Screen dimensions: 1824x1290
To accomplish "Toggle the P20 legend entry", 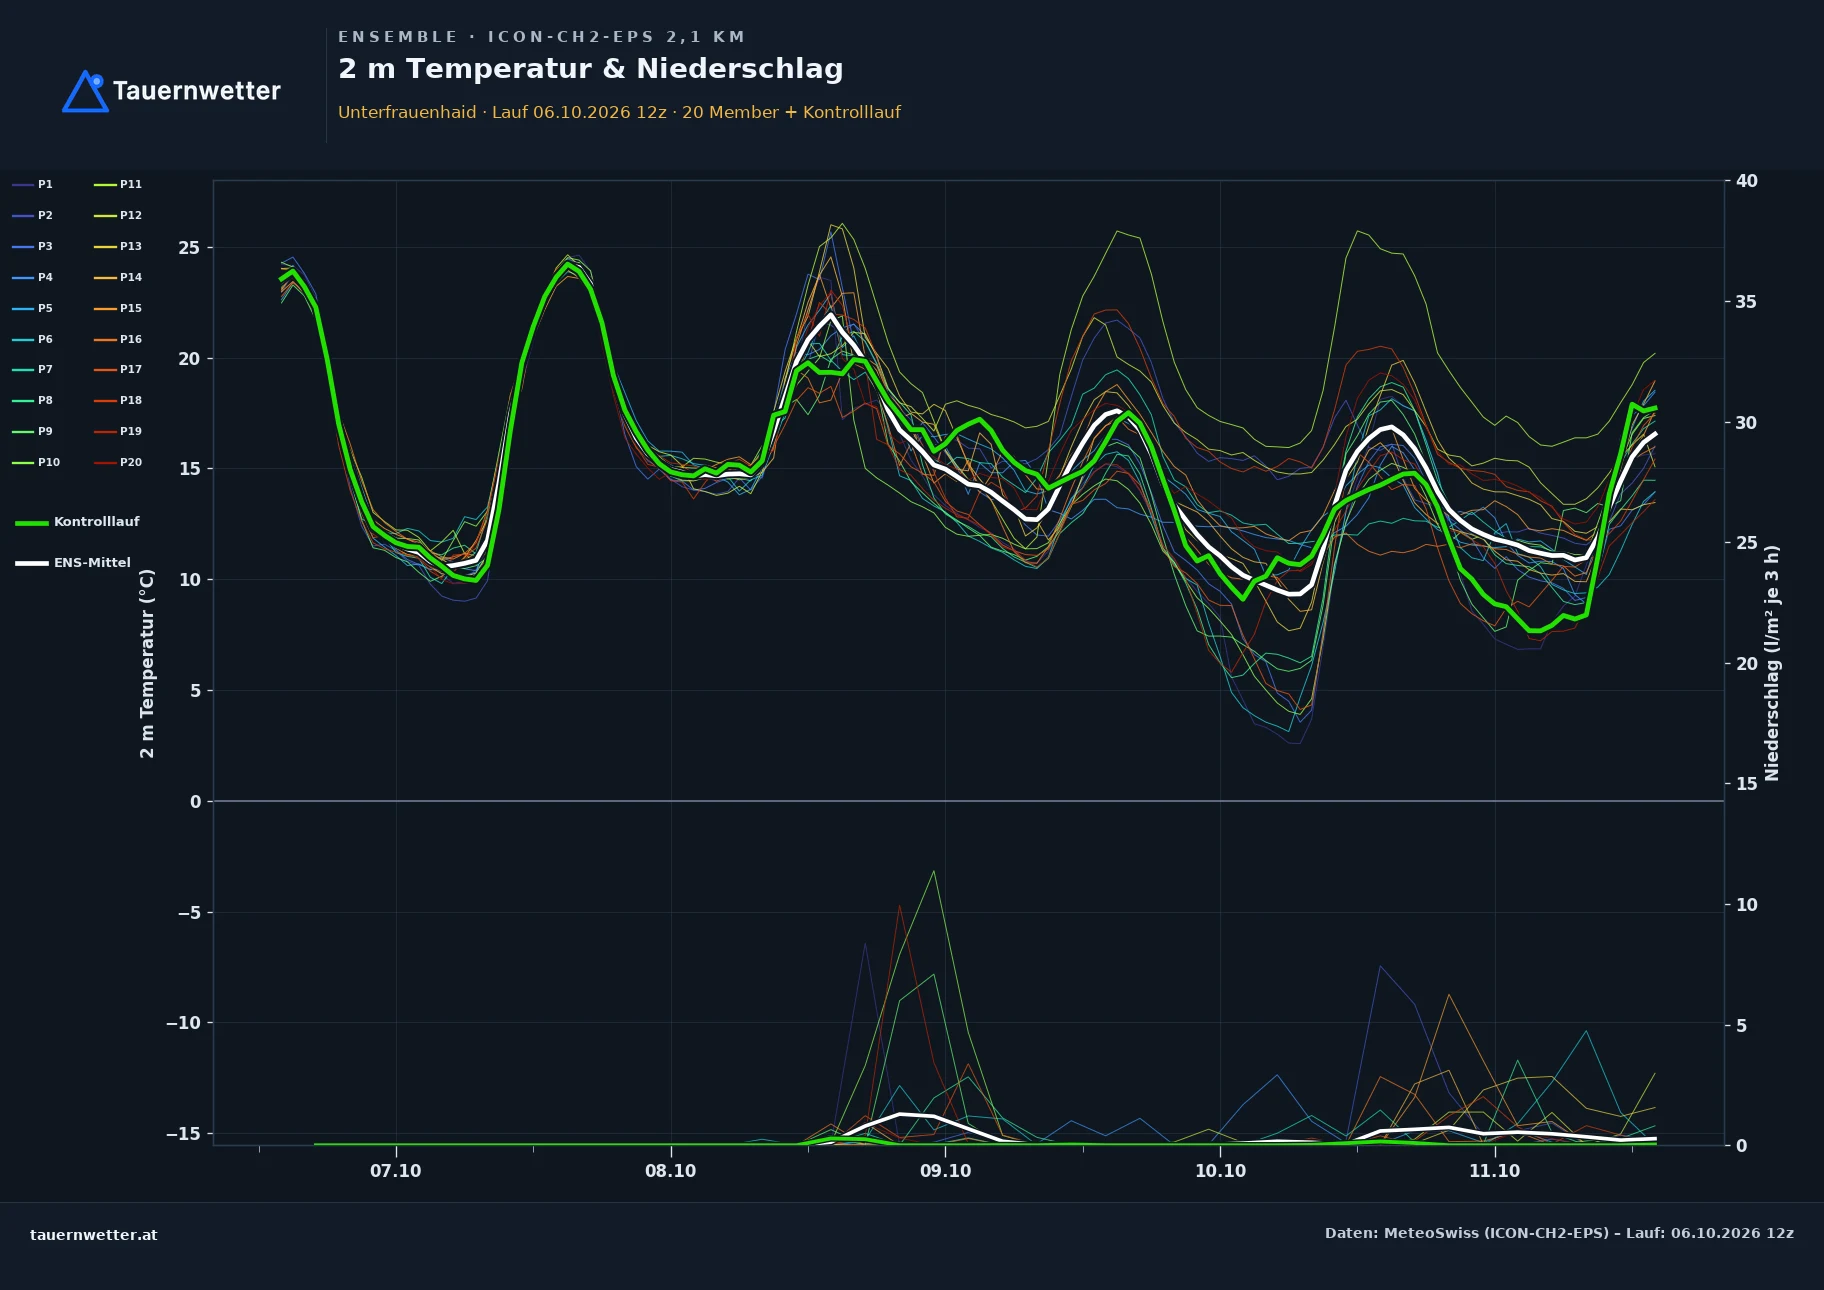I will pyautogui.click(x=118, y=462).
